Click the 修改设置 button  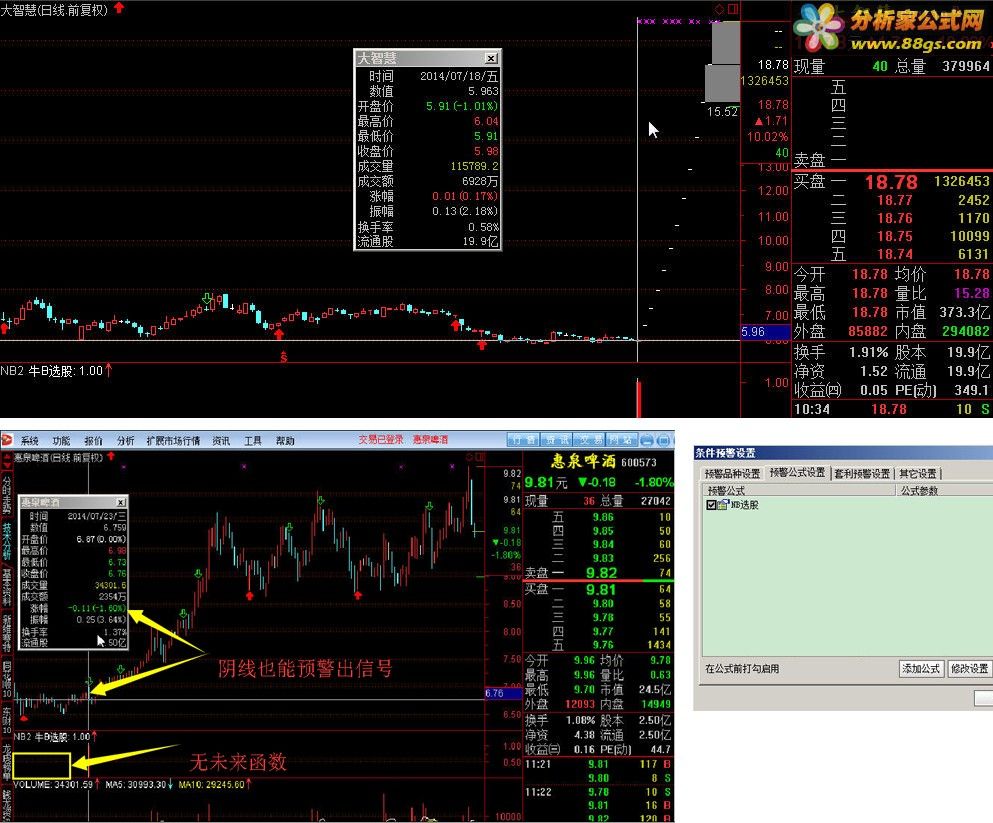(970, 669)
